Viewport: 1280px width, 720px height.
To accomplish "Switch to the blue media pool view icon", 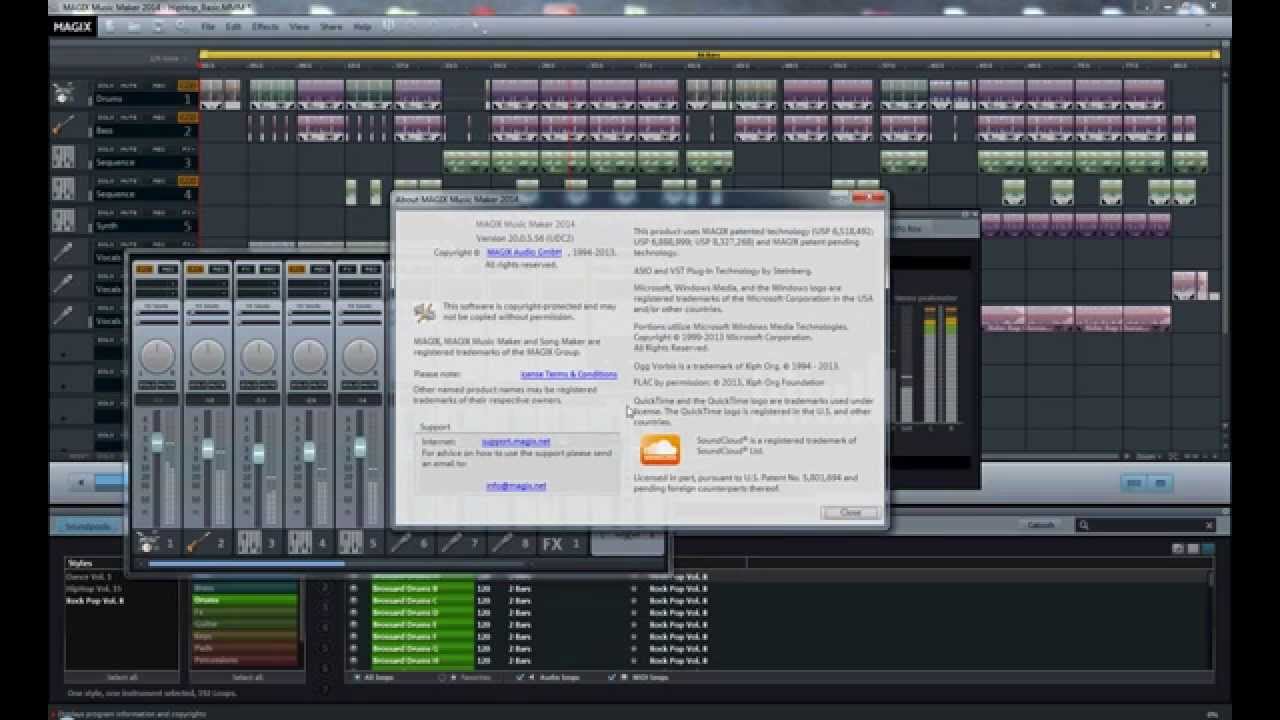I will tap(1209, 548).
